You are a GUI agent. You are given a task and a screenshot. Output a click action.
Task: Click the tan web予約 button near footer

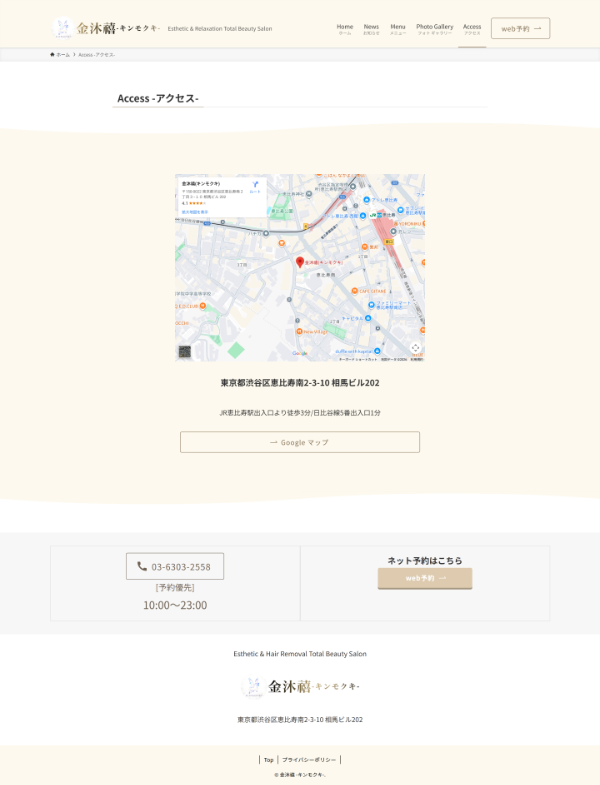click(424, 578)
